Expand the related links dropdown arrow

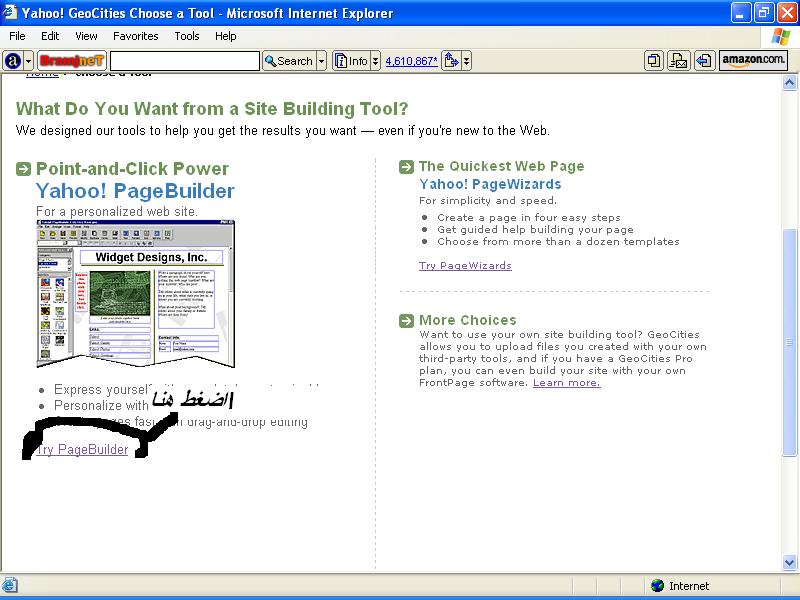click(466, 61)
